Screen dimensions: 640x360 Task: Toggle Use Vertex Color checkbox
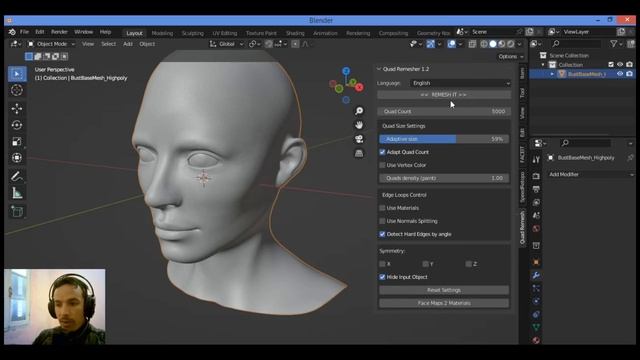pyautogui.click(x=382, y=165)
